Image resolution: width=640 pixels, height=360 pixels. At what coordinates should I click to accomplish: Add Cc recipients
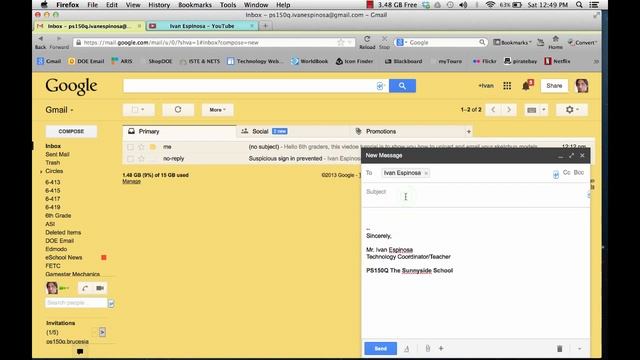(x=567, y=173)
